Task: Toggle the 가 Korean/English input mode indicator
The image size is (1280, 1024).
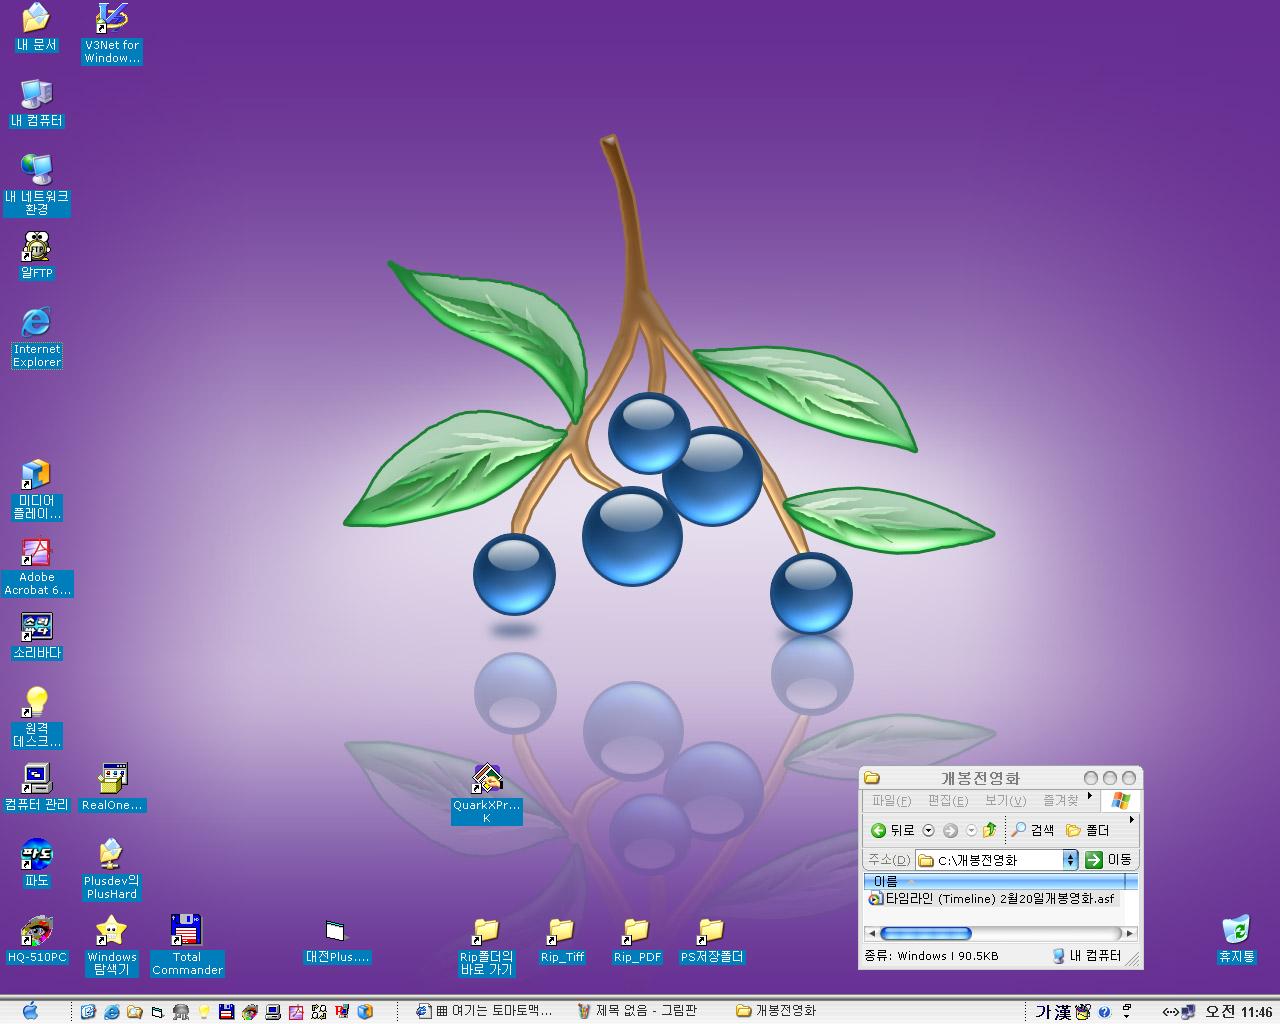Action: (x=1043, y=1011)
